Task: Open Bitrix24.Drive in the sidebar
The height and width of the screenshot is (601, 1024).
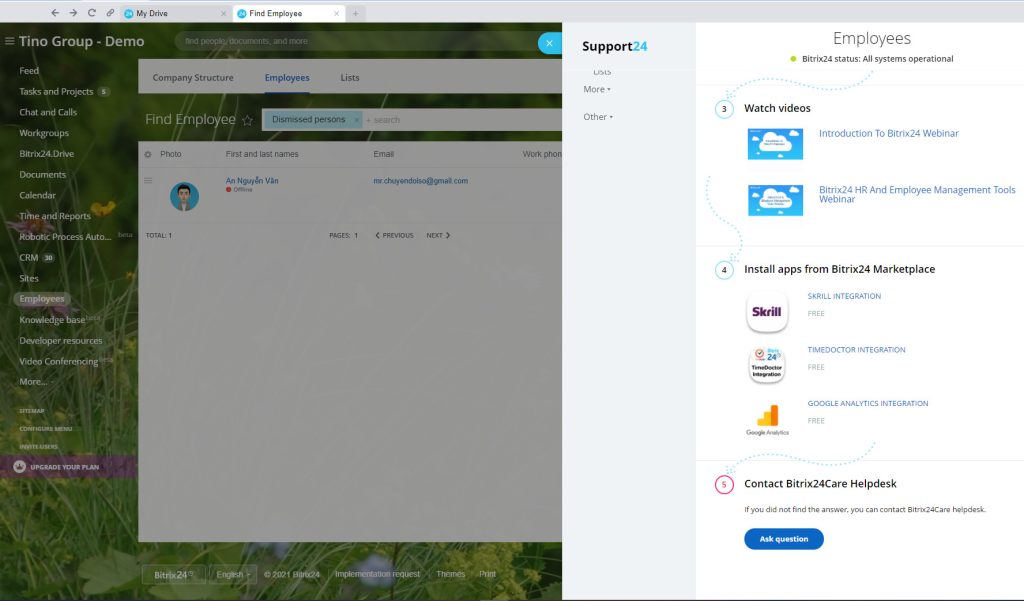Action: click(x=46, y=154)
